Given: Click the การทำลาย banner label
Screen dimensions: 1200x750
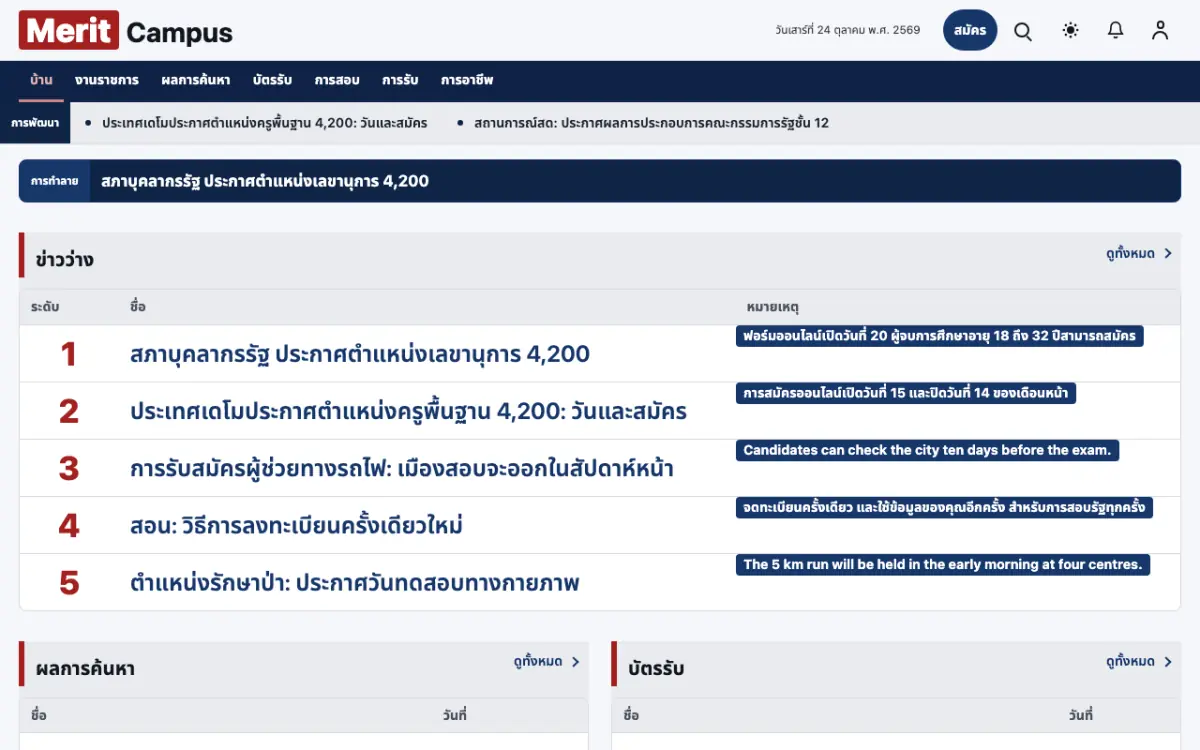Looking at the screenshot, I should pyautogui.click(x=54, y=181).
